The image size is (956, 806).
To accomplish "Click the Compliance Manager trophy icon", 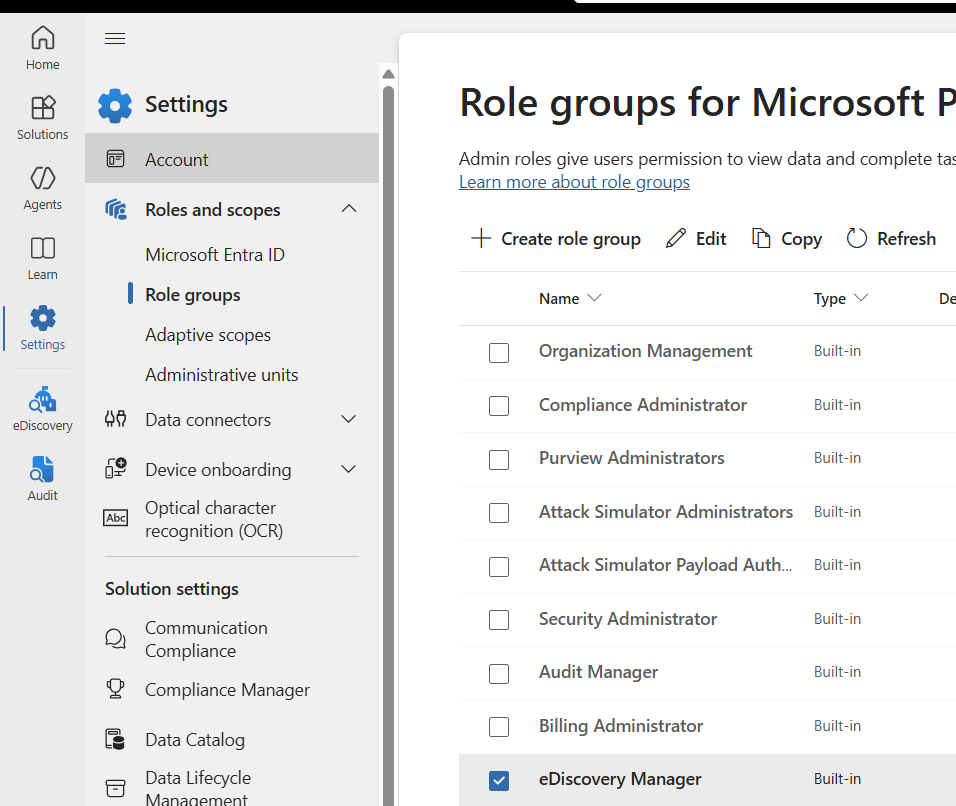I will pyautogui.click(x=115, y=689).
